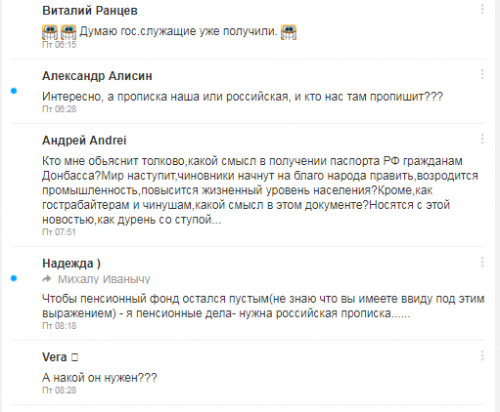
Task: Click timestamp Пт 07:51 on Андрей's comment
Action: point(59,232)
